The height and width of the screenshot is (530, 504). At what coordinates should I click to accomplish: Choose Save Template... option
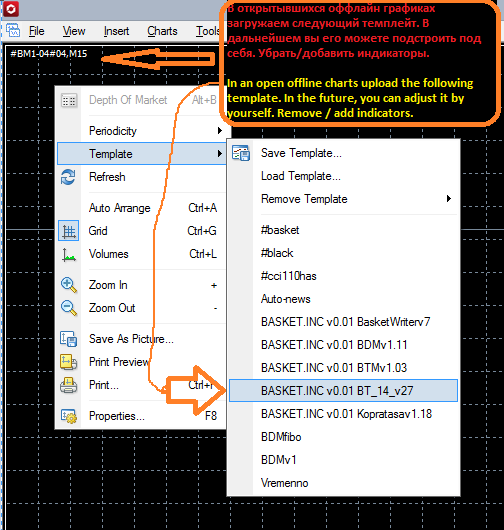343,153
